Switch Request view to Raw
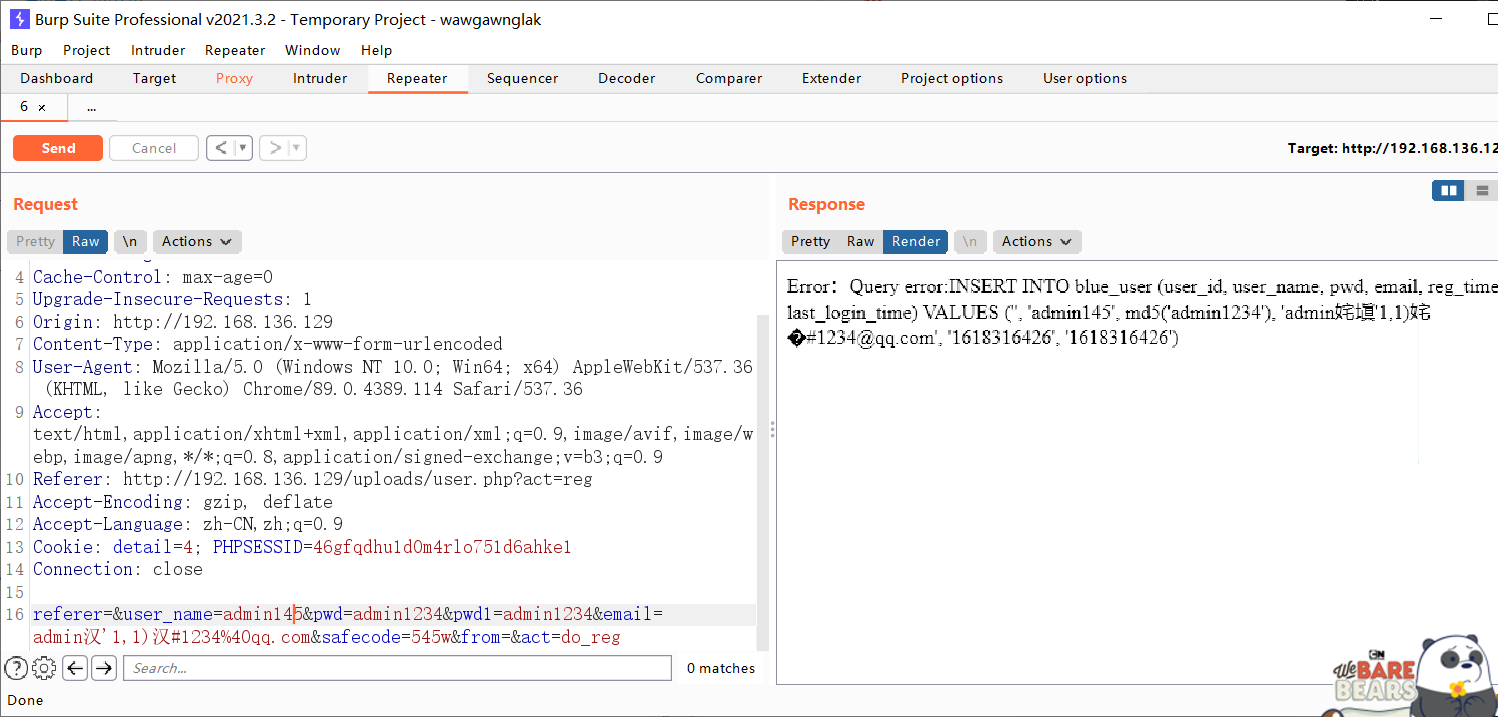 [x=86, y=241]
